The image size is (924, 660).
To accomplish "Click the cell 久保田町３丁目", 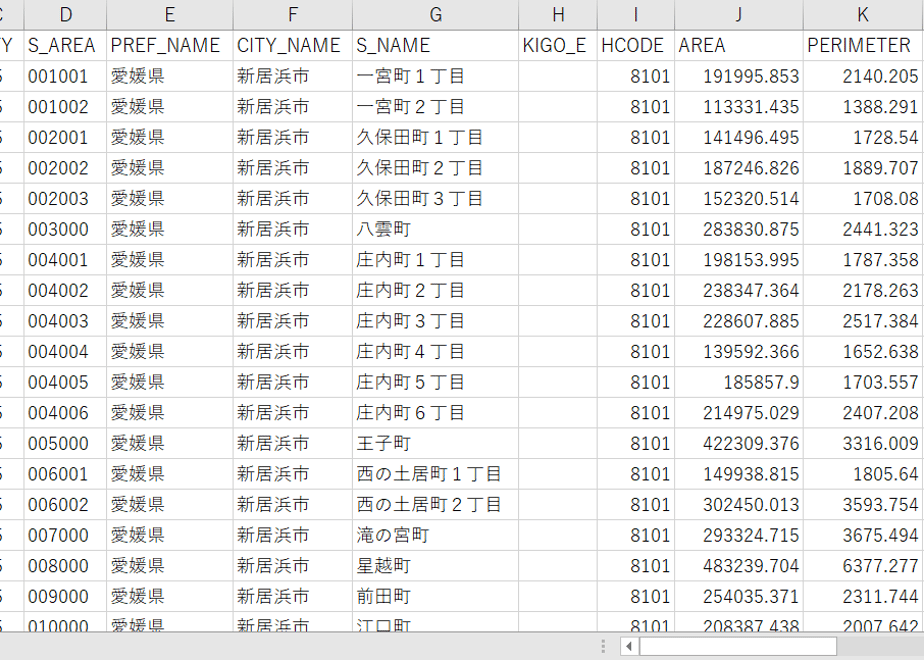I will coord(435,199).
